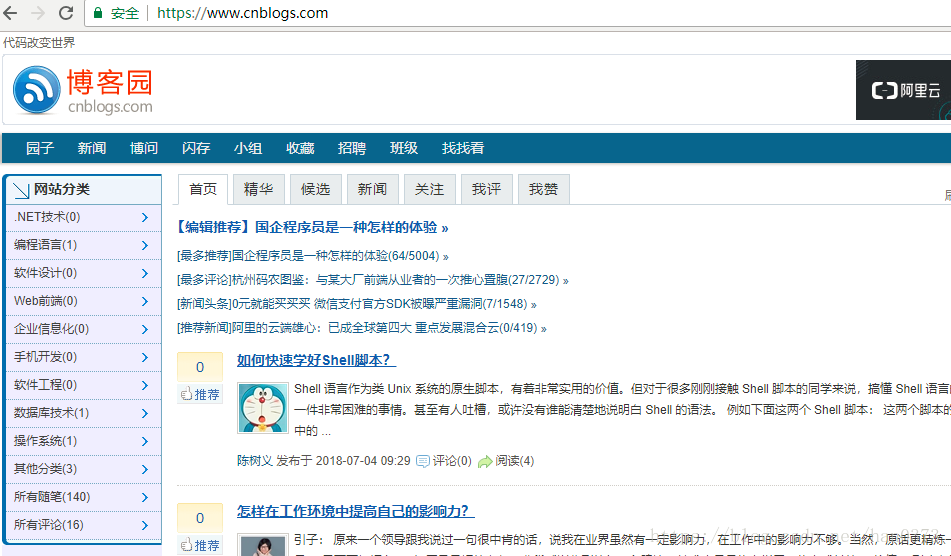Switch to the 关注 tab
This screenshot has height=556, width=951.
429,190
